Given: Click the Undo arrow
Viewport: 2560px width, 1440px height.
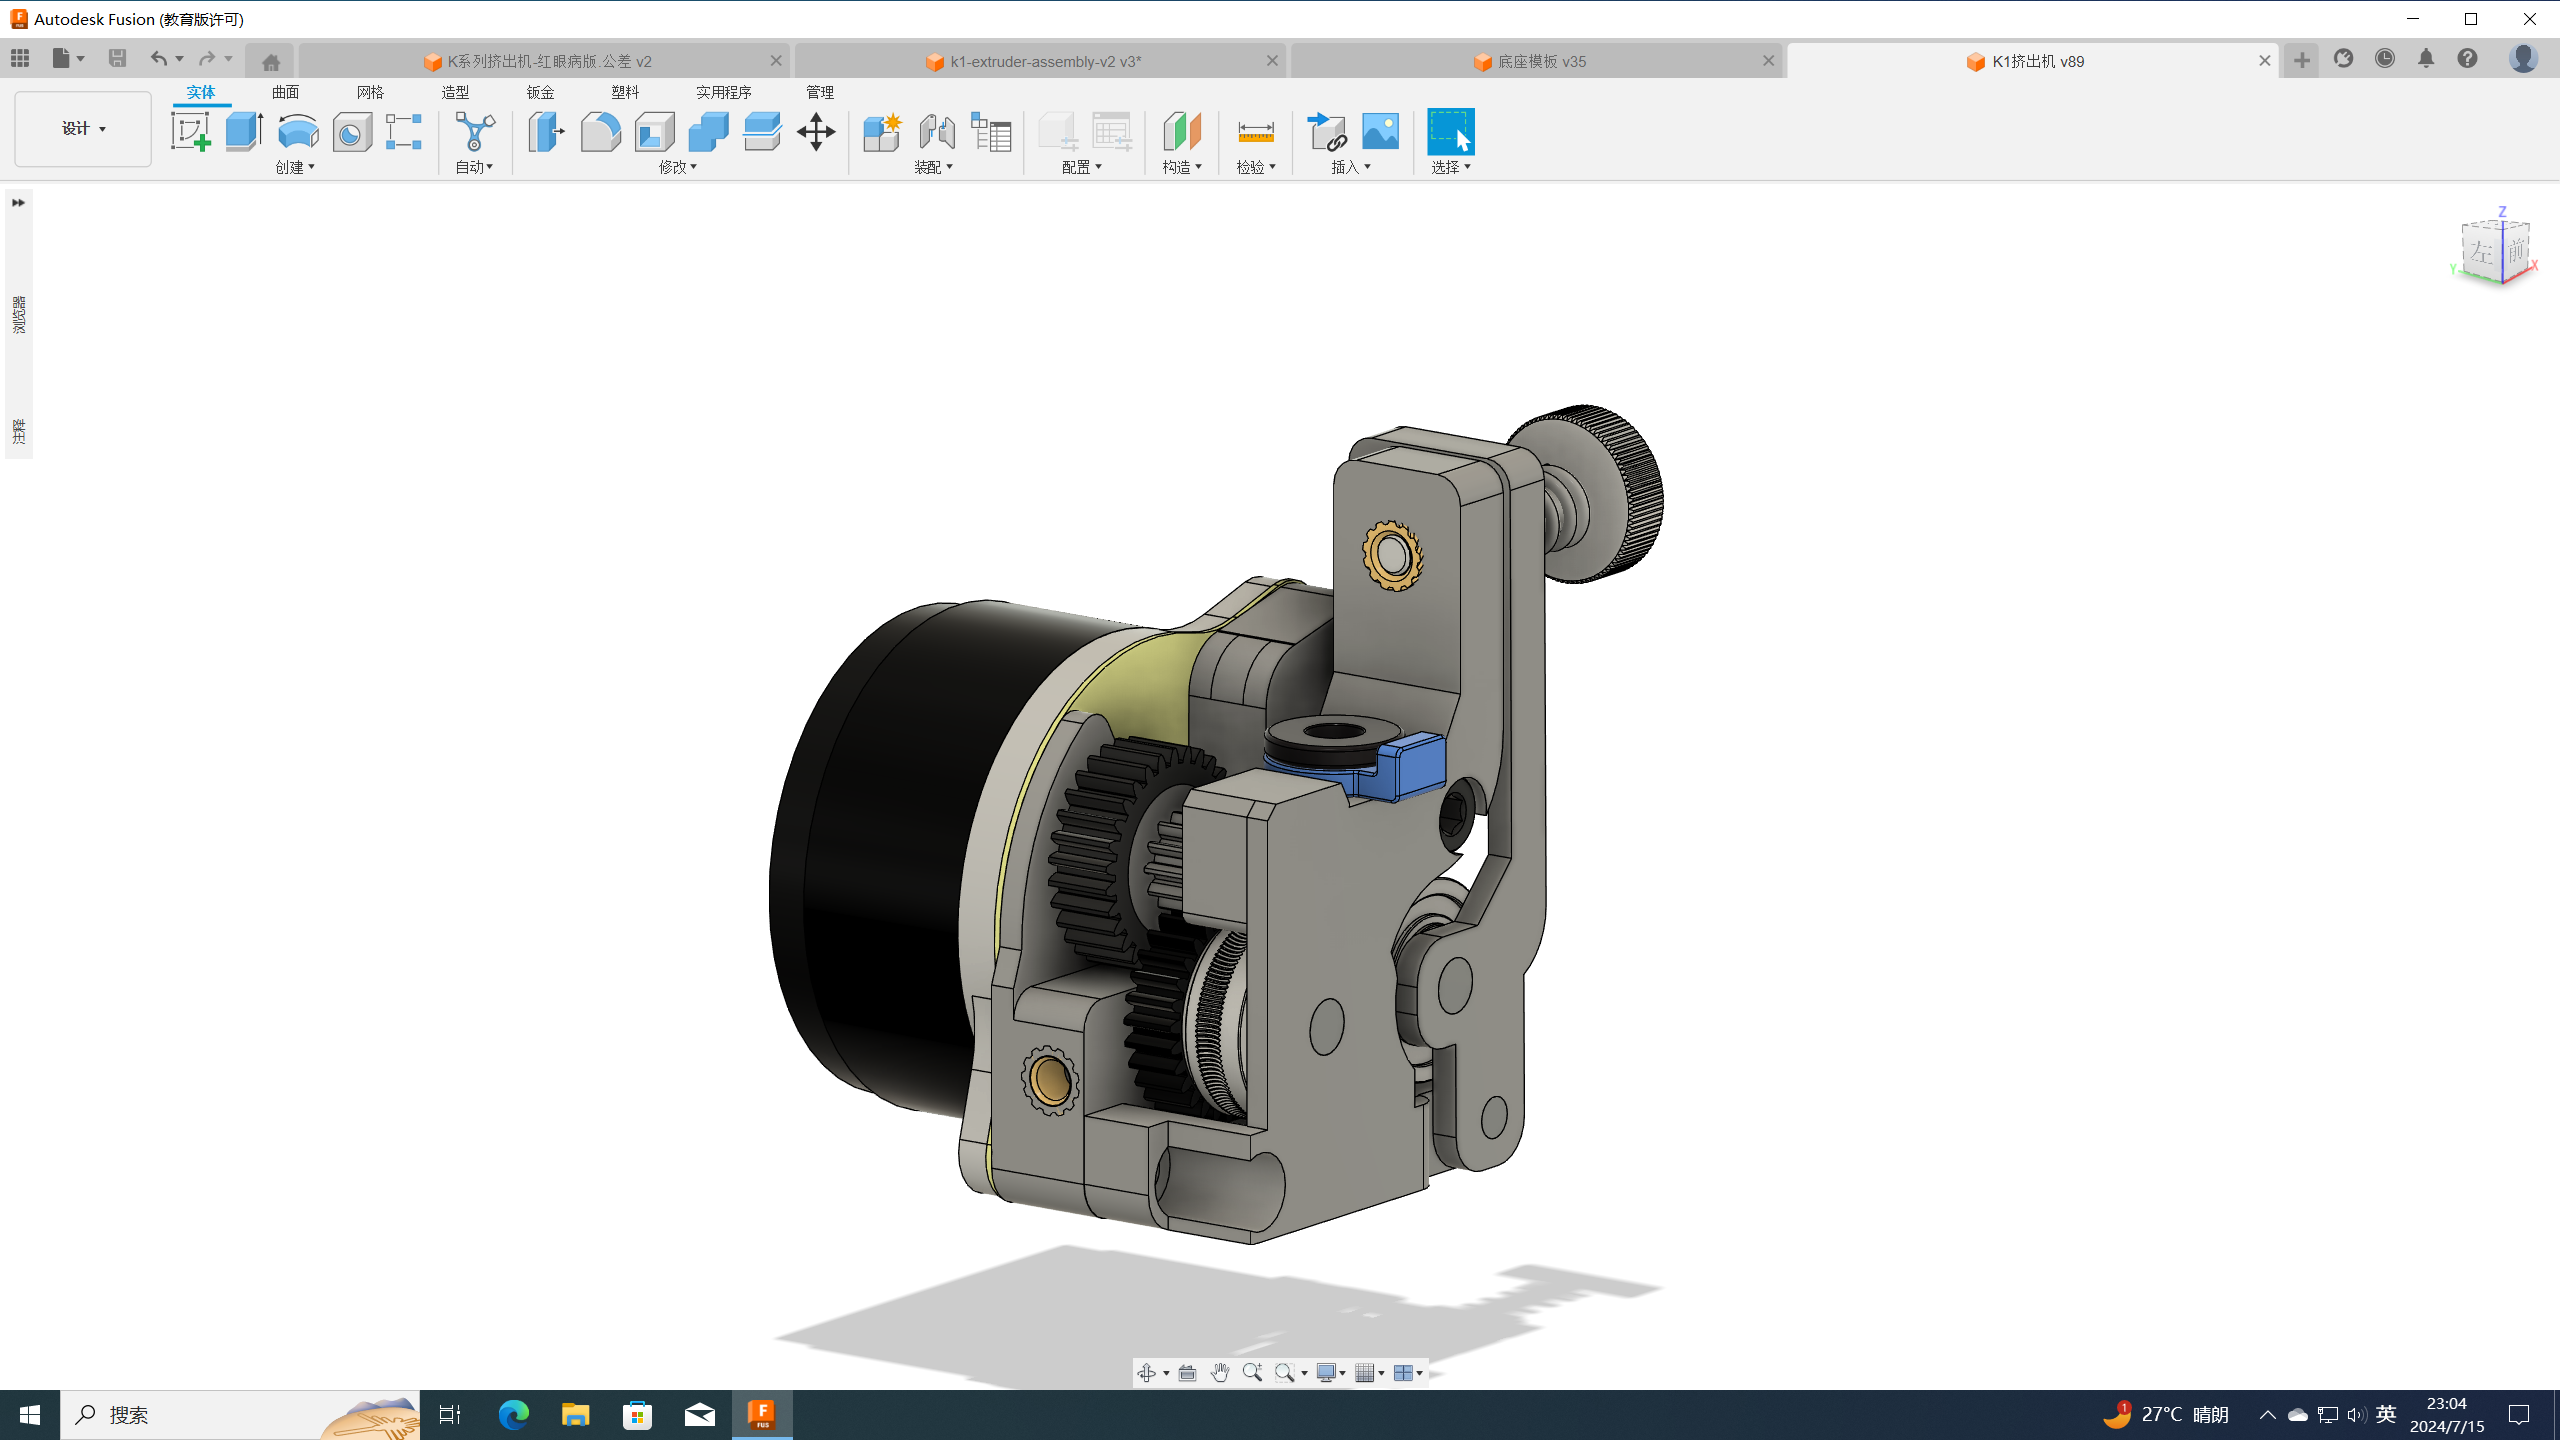Looking at the screenshot, I should point(158,58).
